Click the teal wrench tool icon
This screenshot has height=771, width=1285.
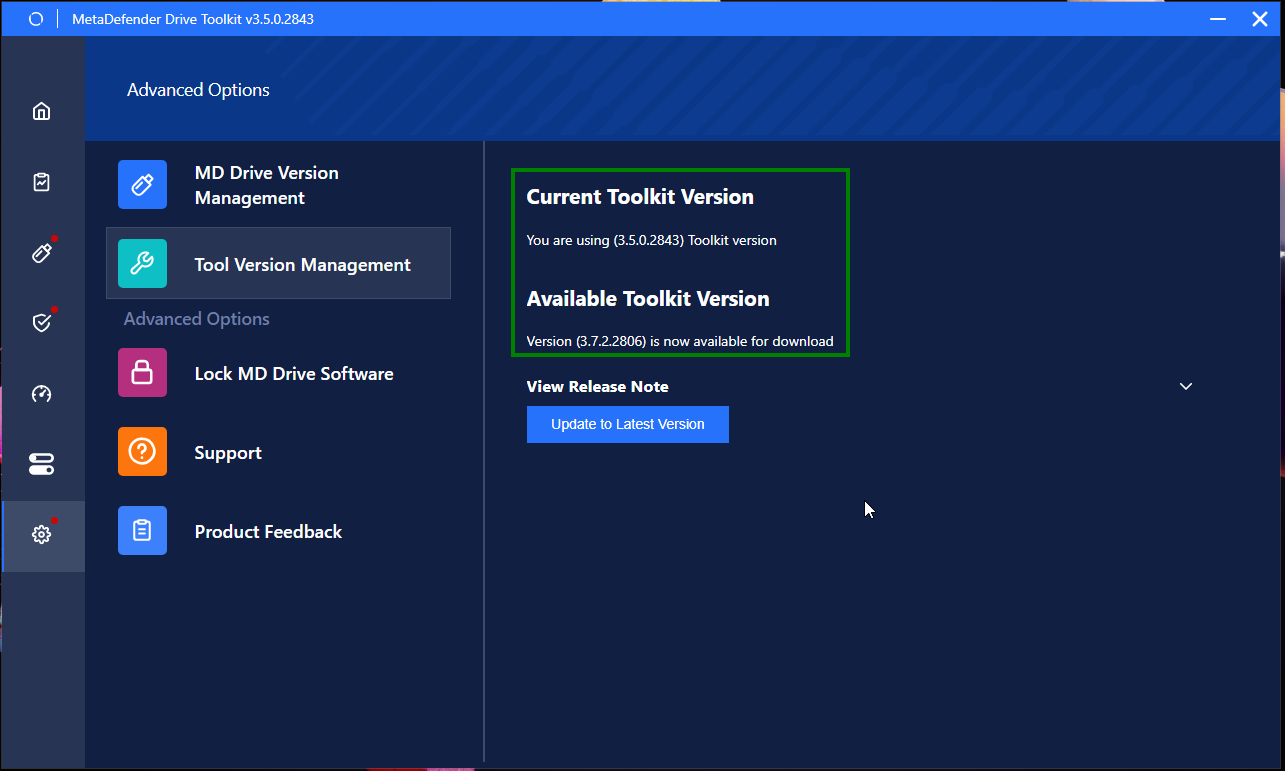click(142, 264)
